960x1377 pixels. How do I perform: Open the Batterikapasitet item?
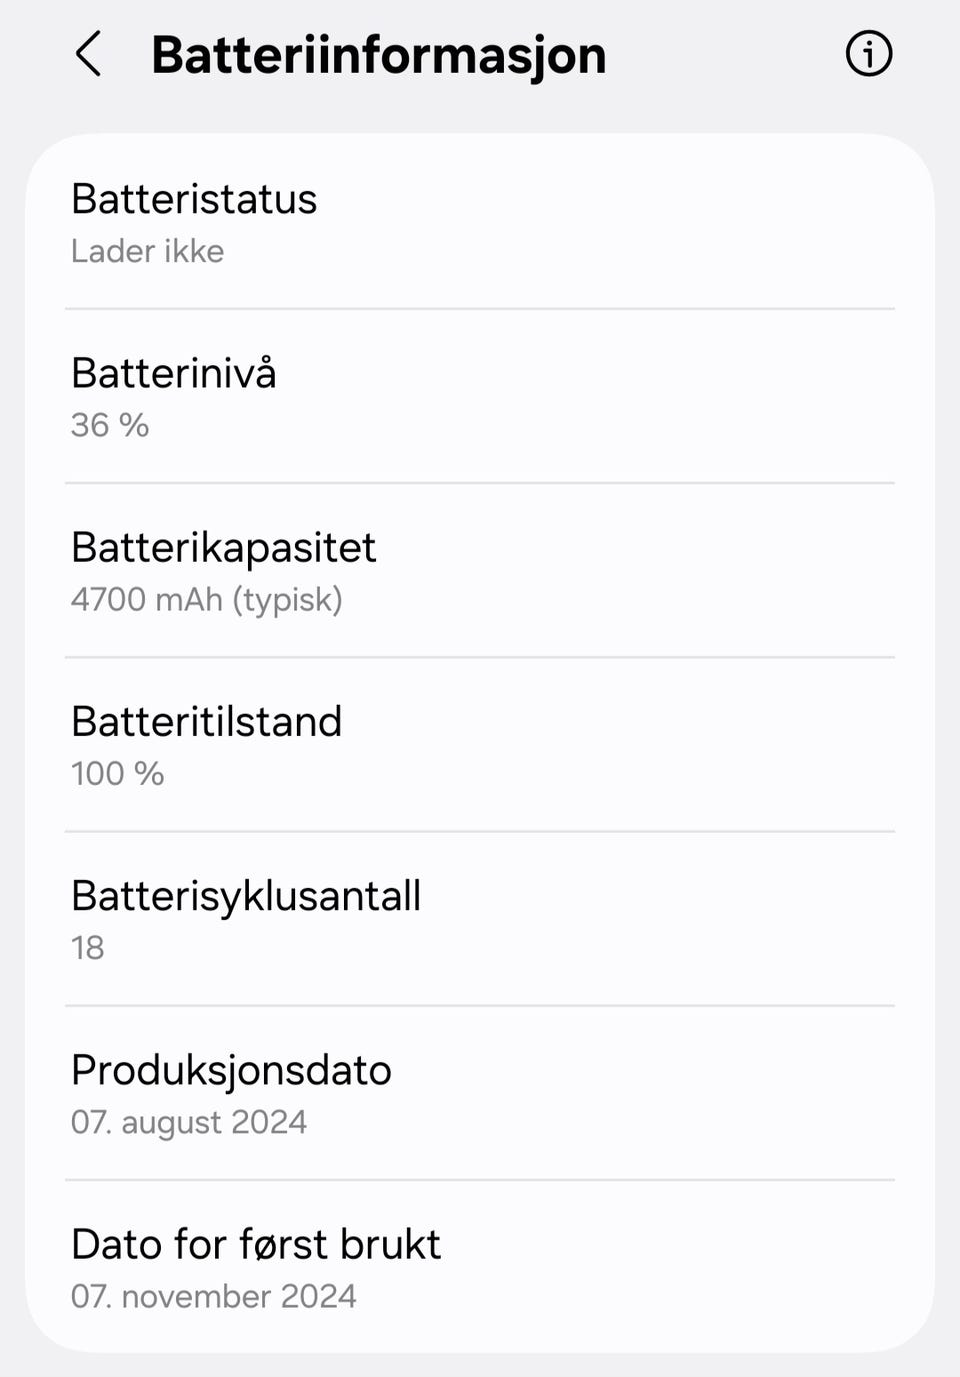tap(480, 570)
